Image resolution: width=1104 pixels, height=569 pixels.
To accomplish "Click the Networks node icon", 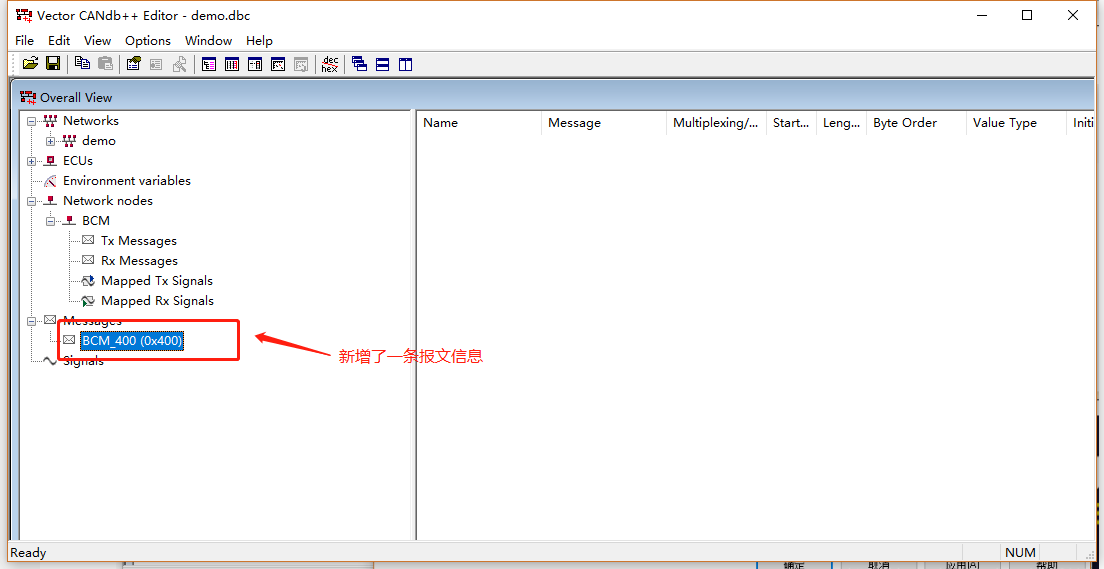I will pyautogui.click(x=50, y=120).
